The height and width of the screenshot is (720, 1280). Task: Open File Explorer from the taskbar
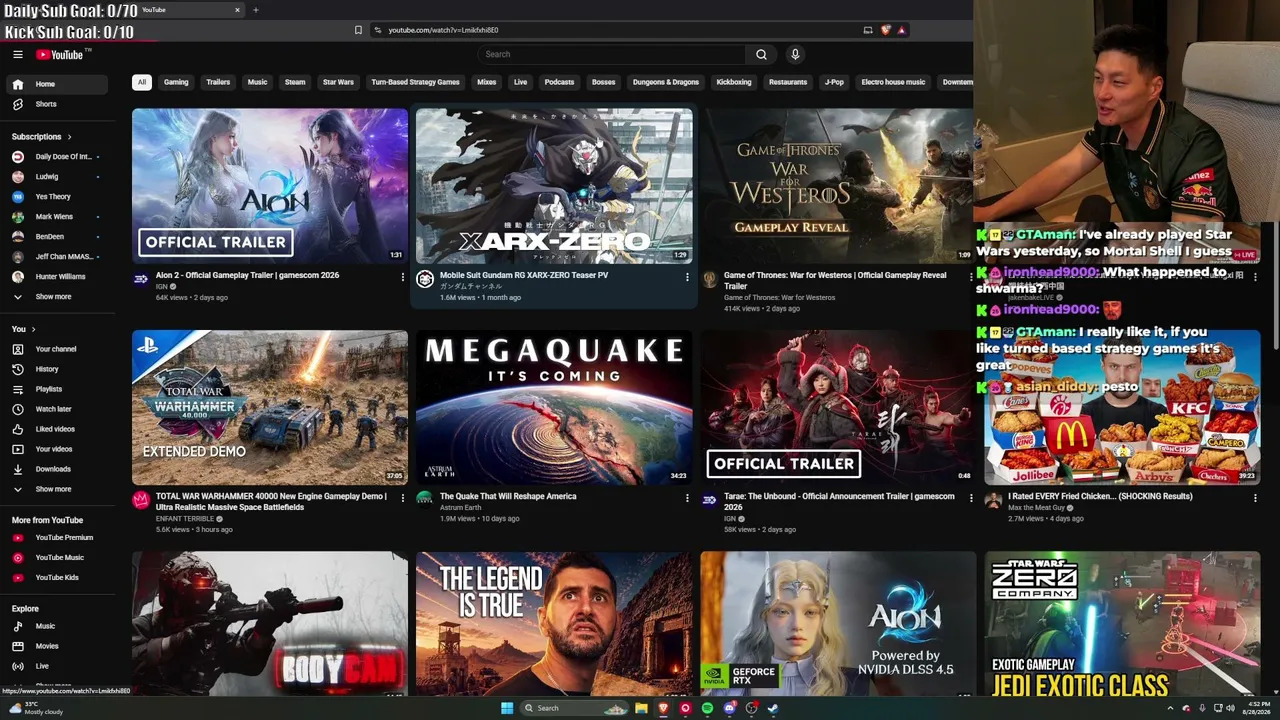coord(641,708)
